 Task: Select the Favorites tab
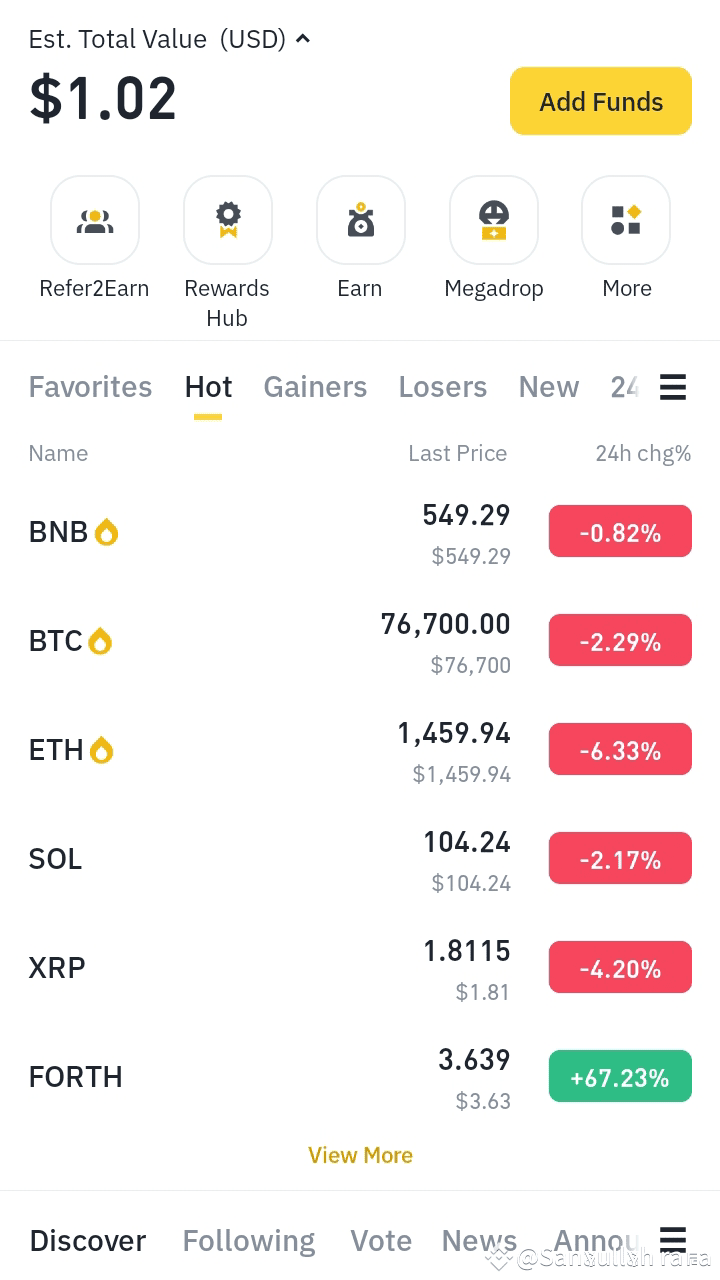click(90, 387)
